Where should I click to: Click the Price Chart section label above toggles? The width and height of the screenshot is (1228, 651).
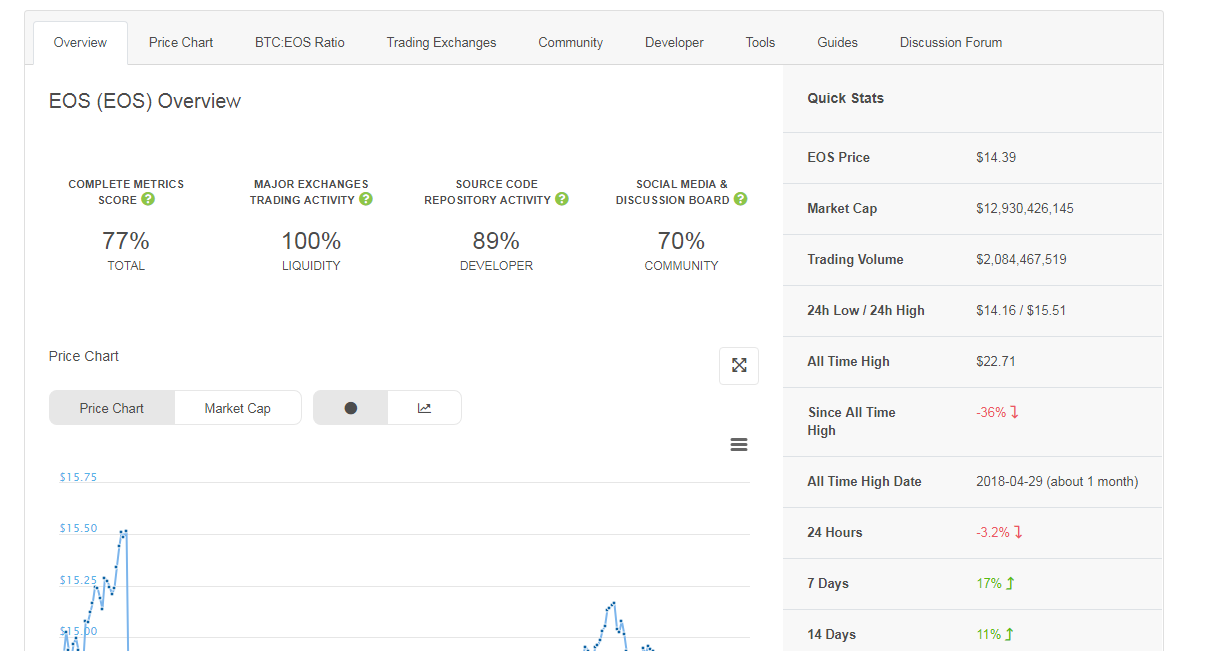pos(84,356)
